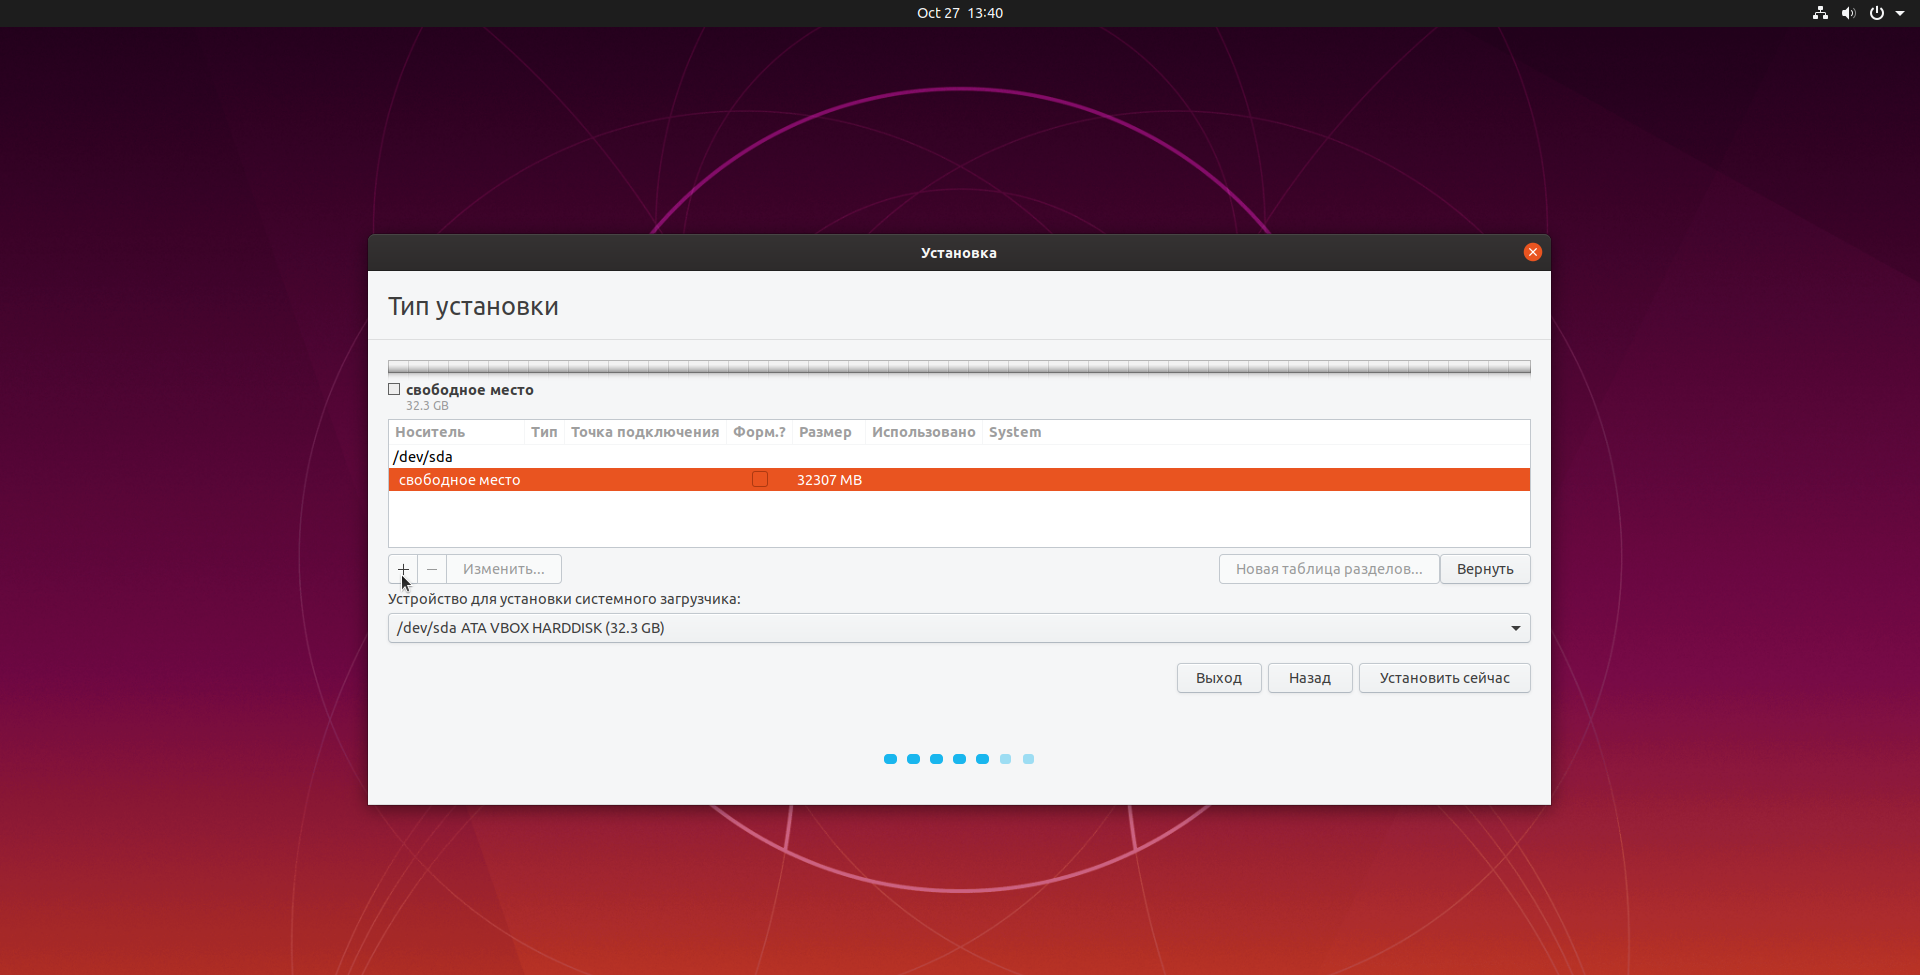Expand the system menu arrow in top bar
This screenshot has height=975, width=1920.
coord(1900,13)
